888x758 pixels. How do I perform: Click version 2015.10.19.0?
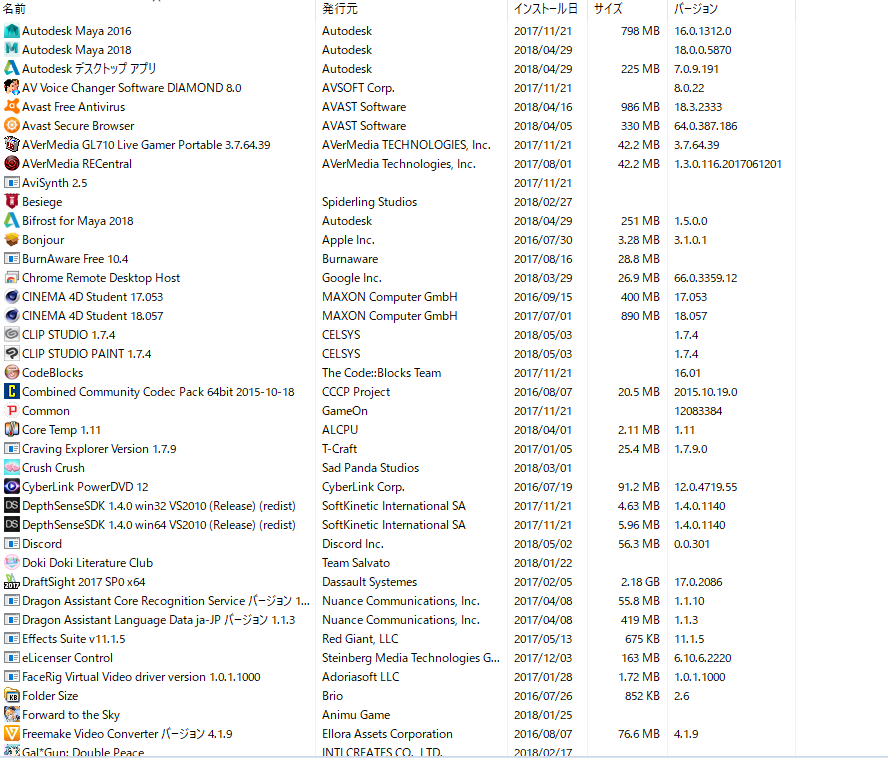tap(706, 391)
